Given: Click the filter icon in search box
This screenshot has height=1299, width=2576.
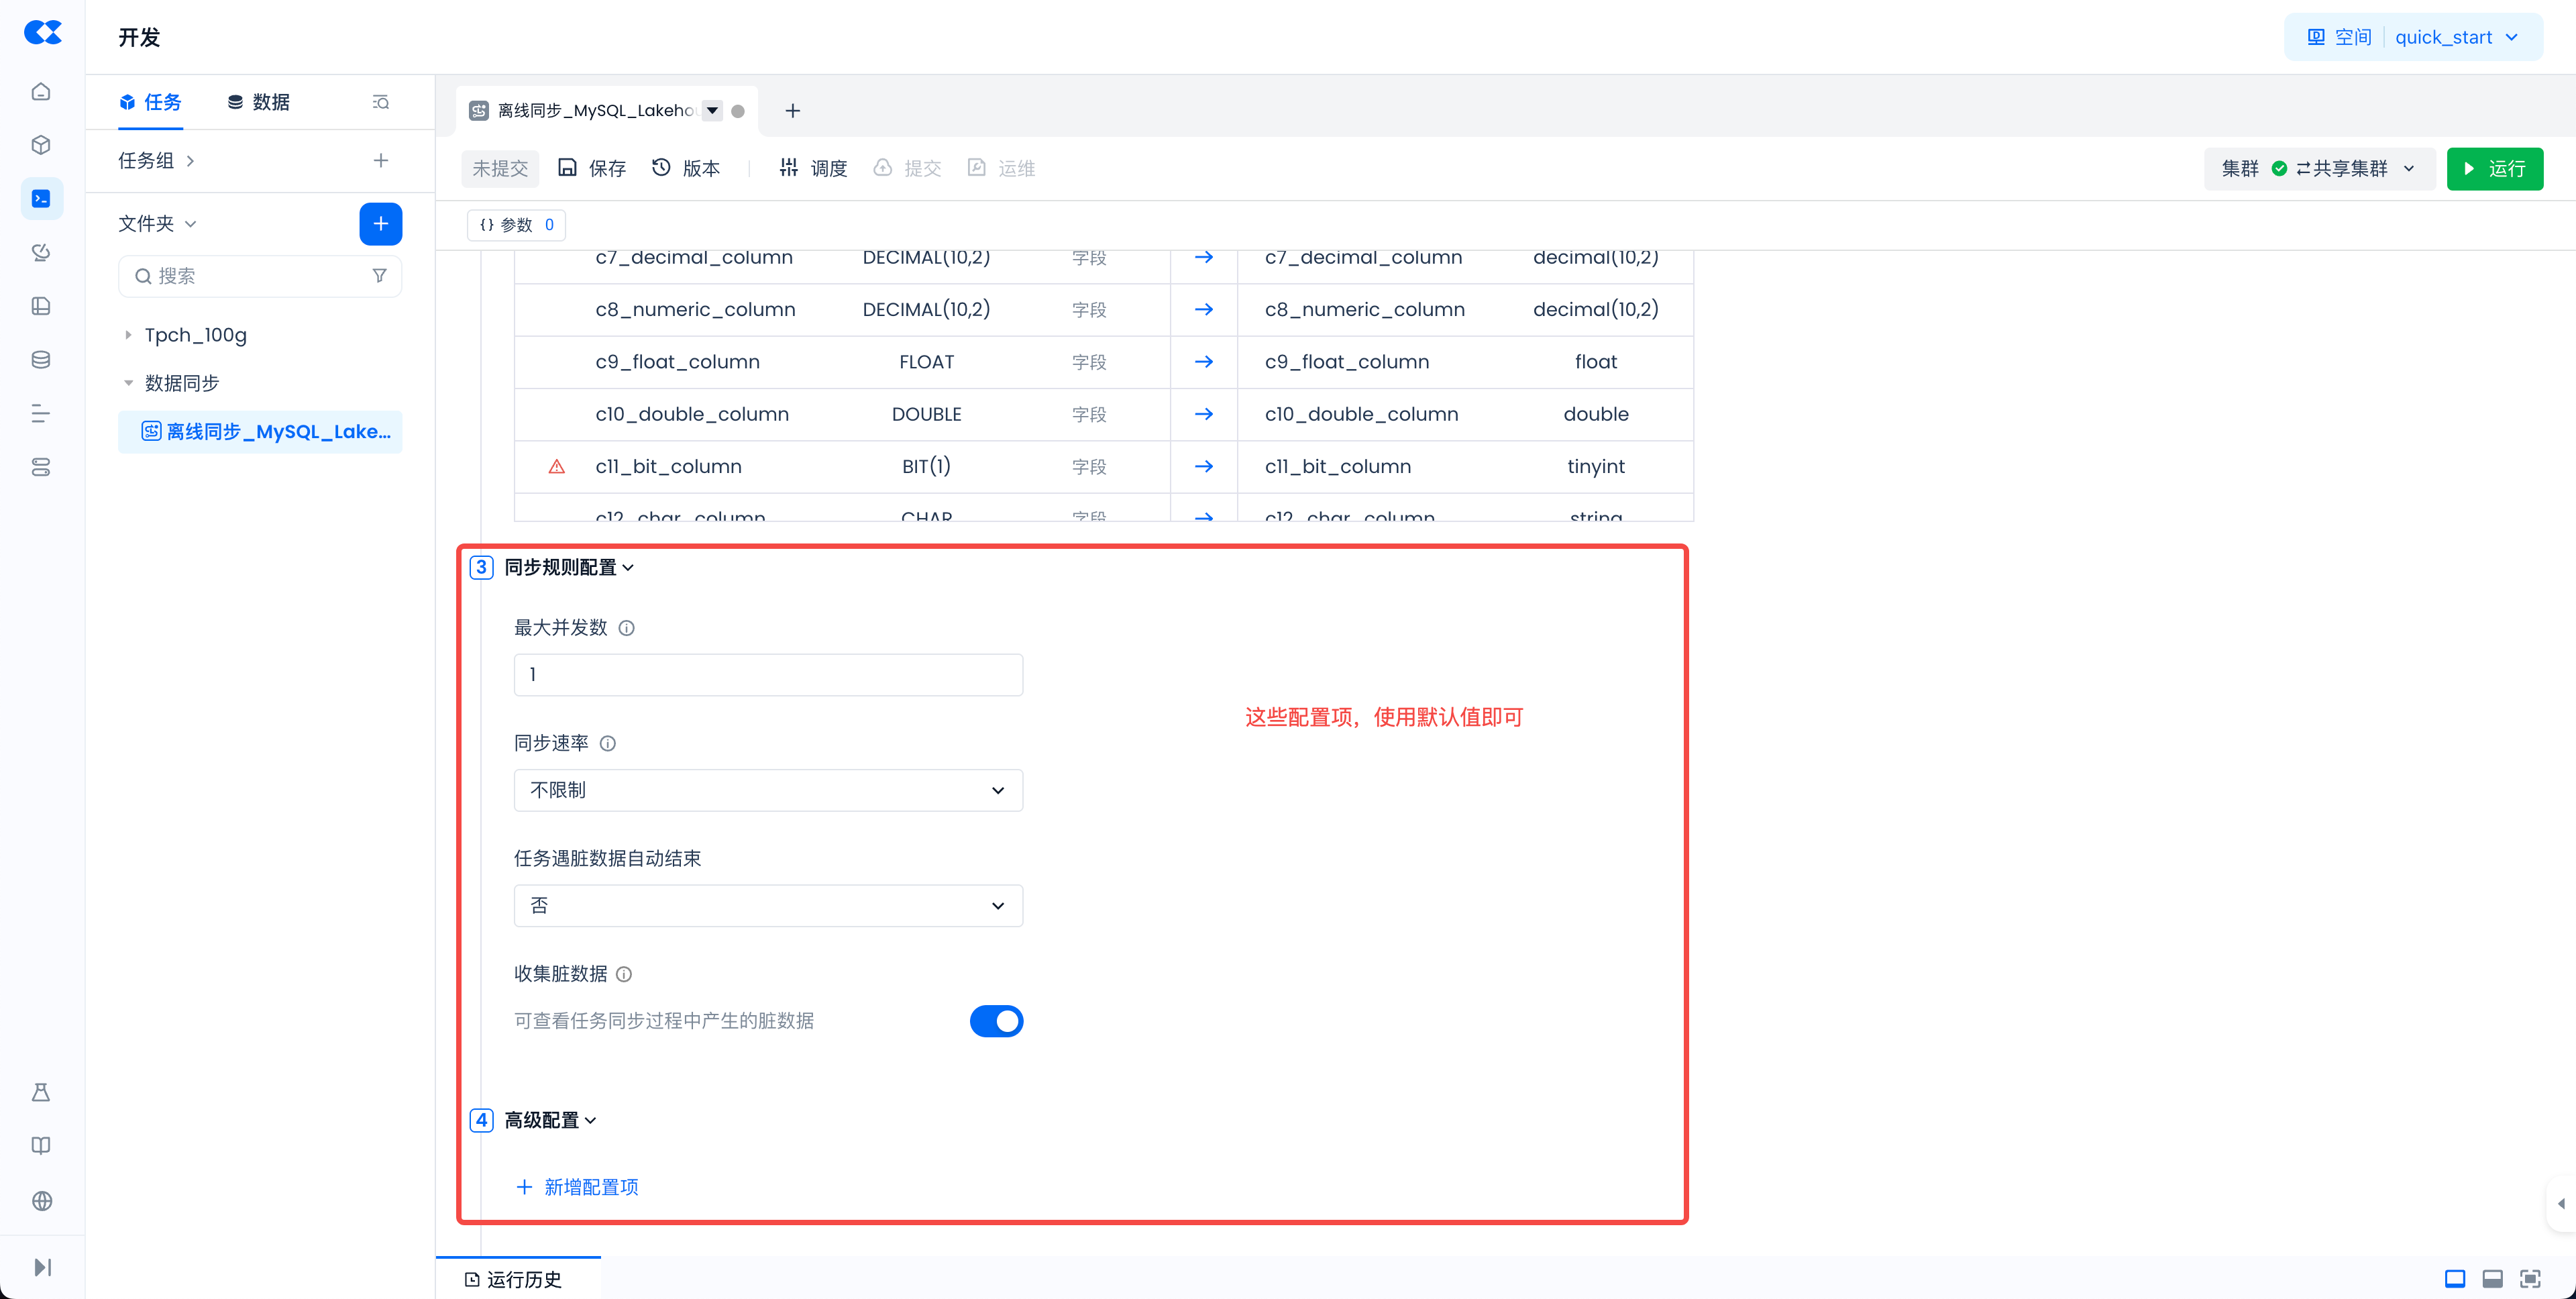Looking at the screenshot, I should (379, 276).
